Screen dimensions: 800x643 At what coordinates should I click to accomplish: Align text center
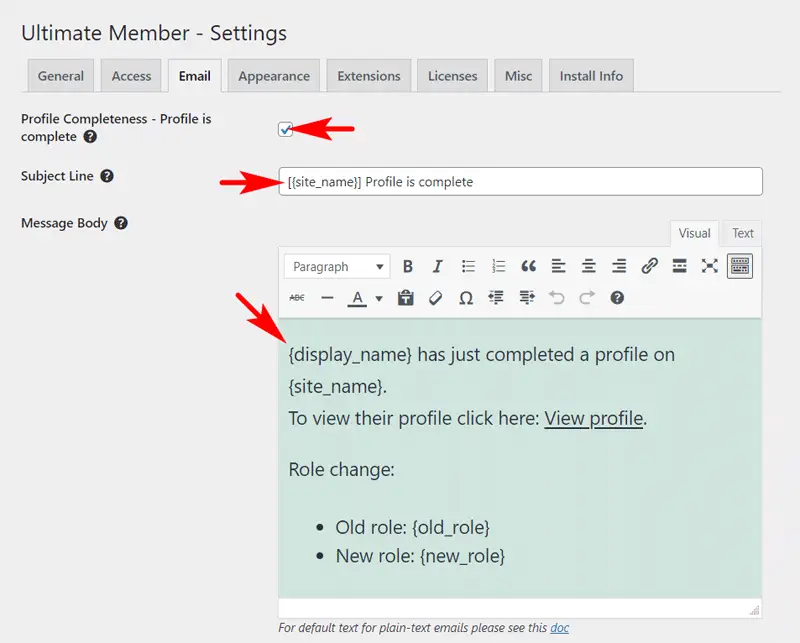pyautogui.click(x=589, y=266)
